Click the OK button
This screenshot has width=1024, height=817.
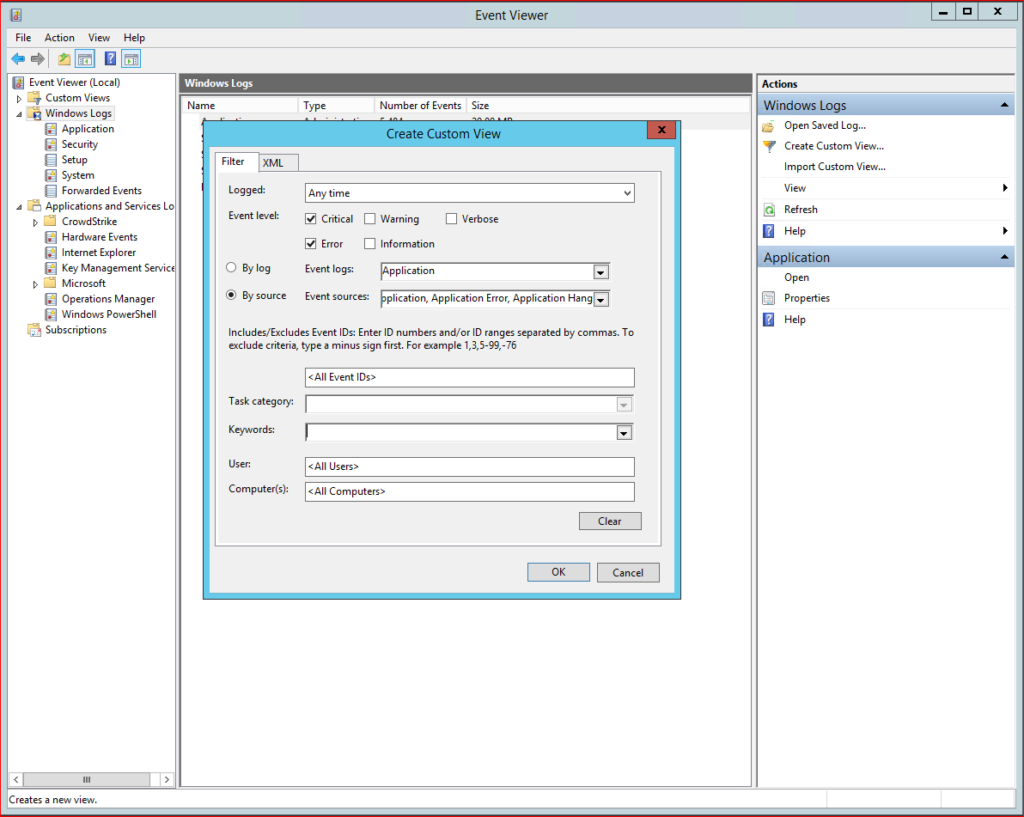coord(558,572)
